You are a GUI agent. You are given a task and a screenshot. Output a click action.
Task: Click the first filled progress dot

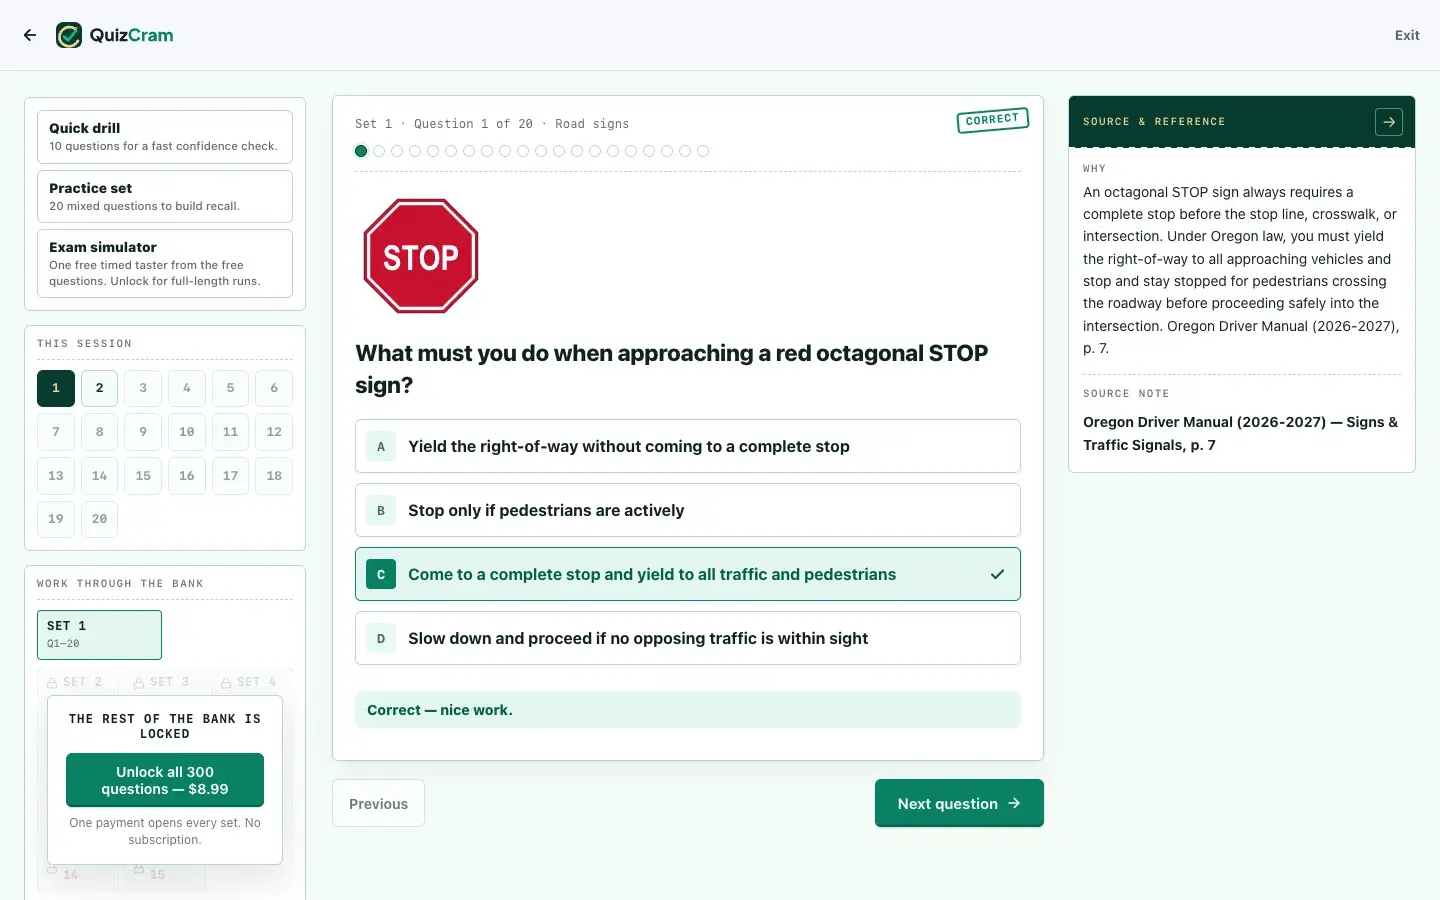(x=361, y=151)
